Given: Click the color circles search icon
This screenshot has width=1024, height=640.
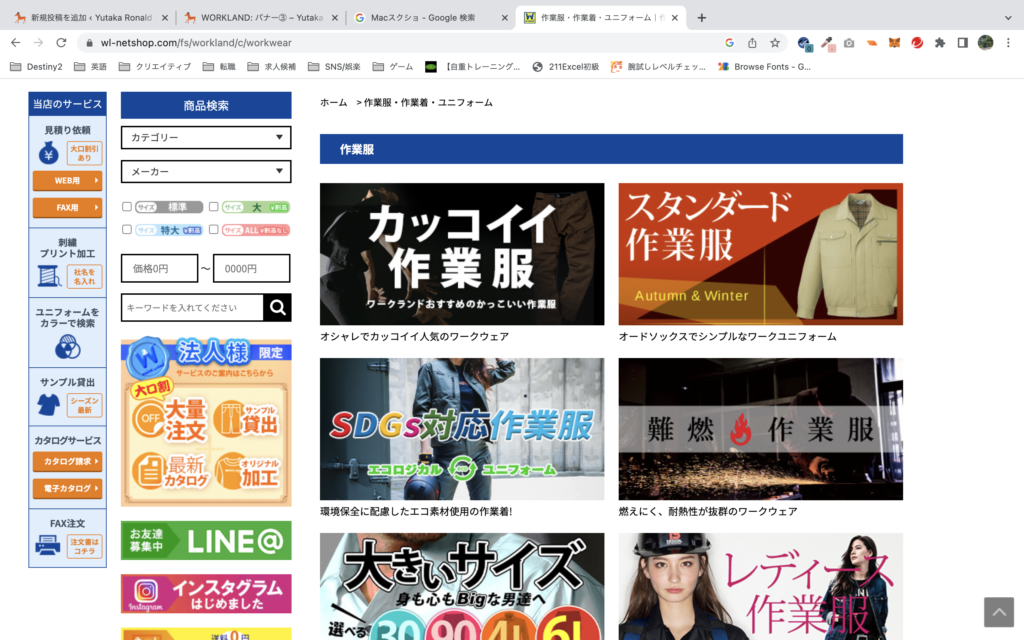Looking at the screenshot, I should coord(67,347).
